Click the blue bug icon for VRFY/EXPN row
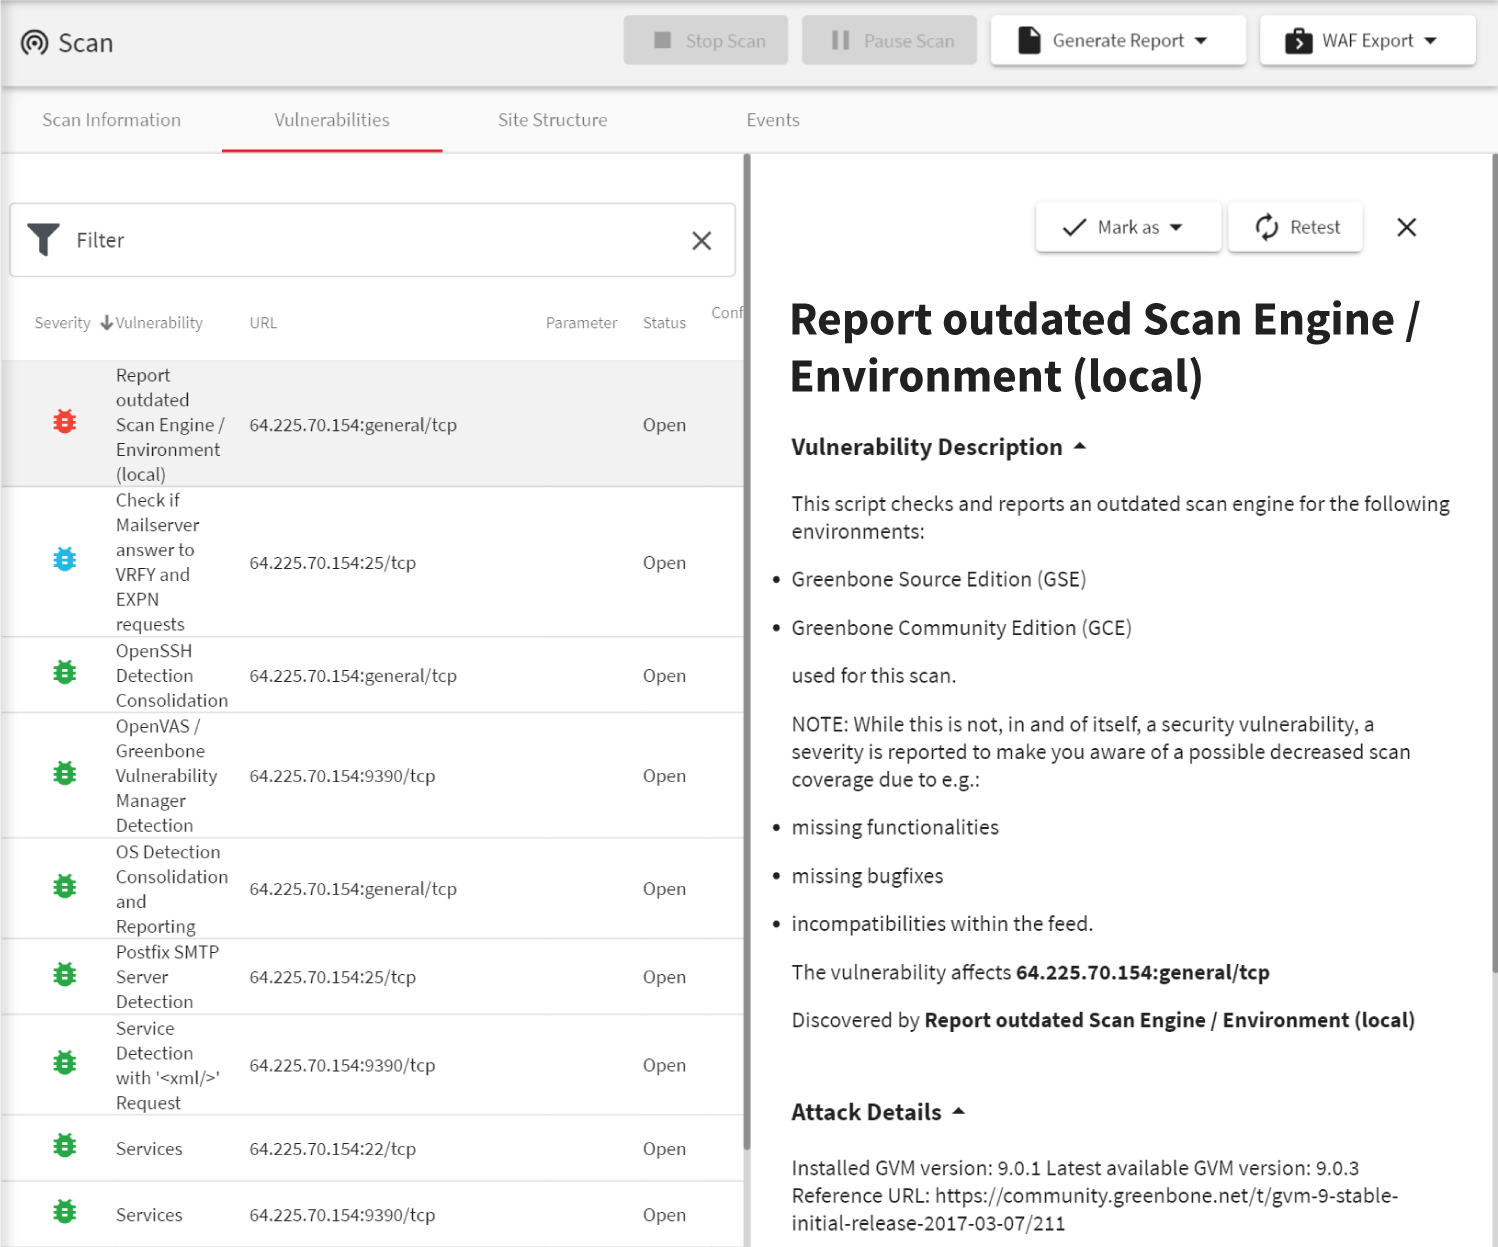The height and width of the screenshot is (1247, 1498). pos(65,559)
